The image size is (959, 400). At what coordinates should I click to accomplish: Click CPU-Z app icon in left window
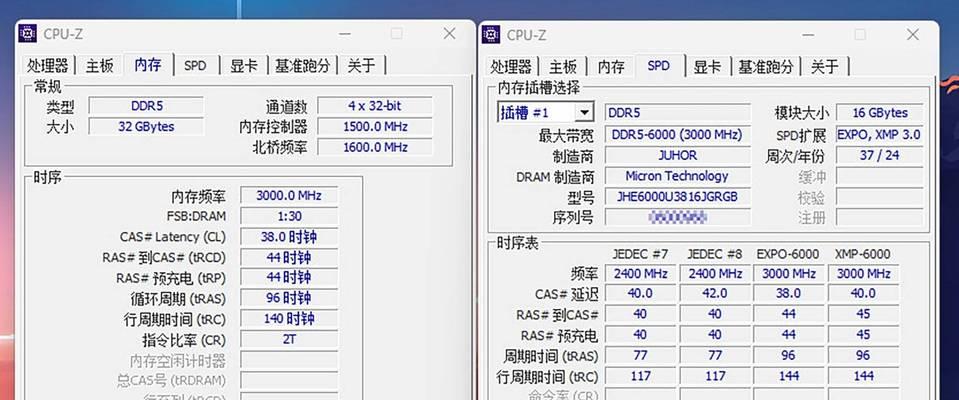[28, 34]
